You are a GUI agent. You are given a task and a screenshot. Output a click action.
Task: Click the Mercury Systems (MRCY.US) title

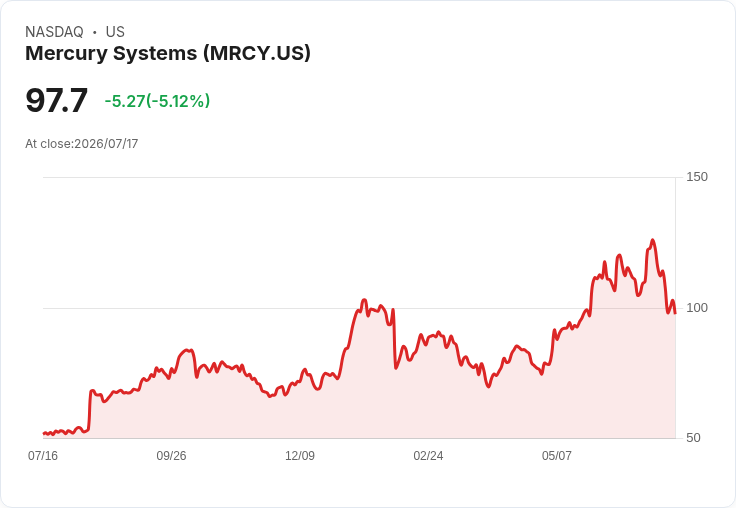(x=168, y=54)
